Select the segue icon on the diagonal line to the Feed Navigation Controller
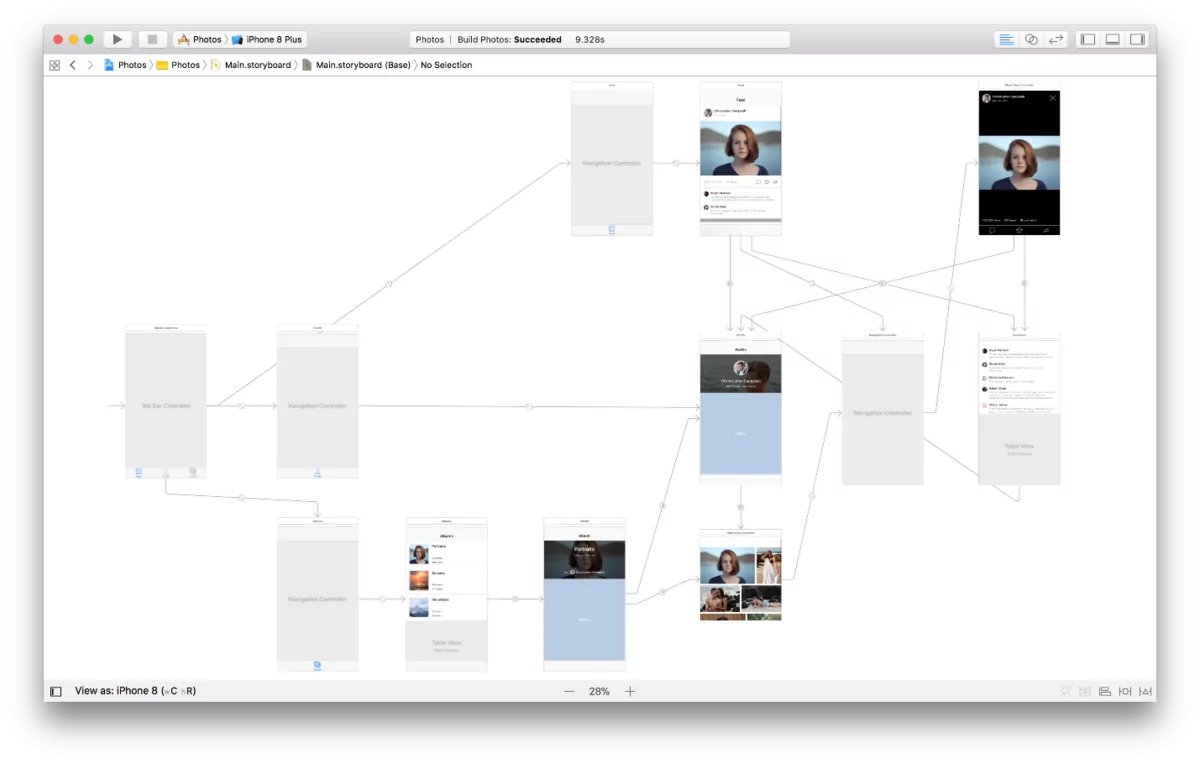Viewport: 1200px width, 764px height. [x=389, y=284]
